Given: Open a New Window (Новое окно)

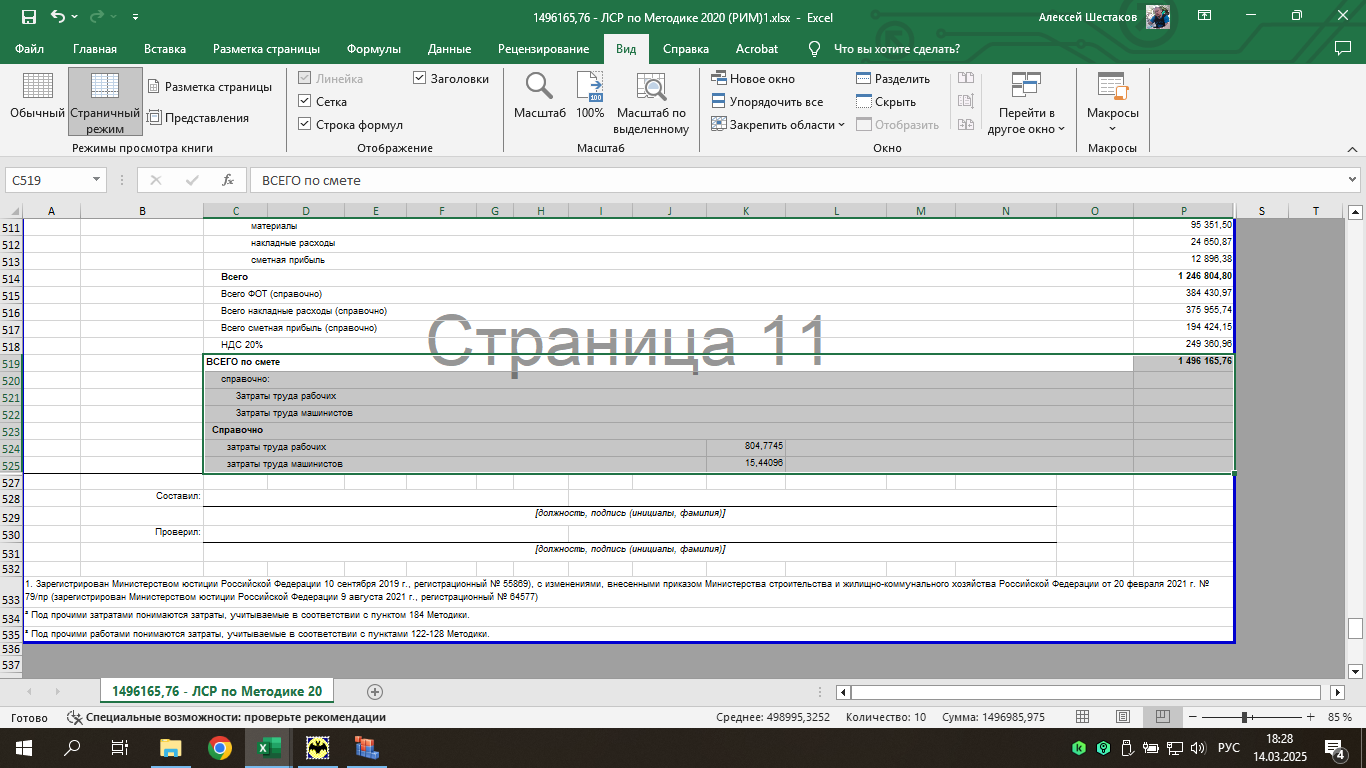Looking at the screenshot, I should 753,78.
